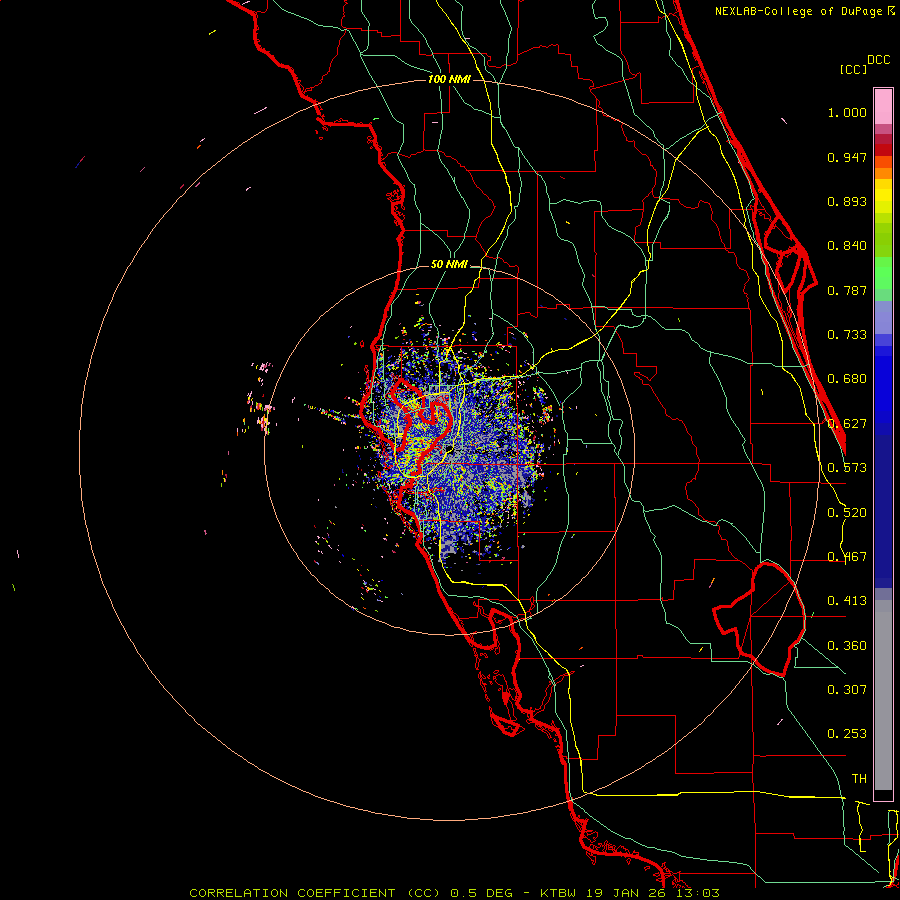900x900 pixels.
Task: Select the DCC label above the color scale
Action: click(x=878, y=60)
